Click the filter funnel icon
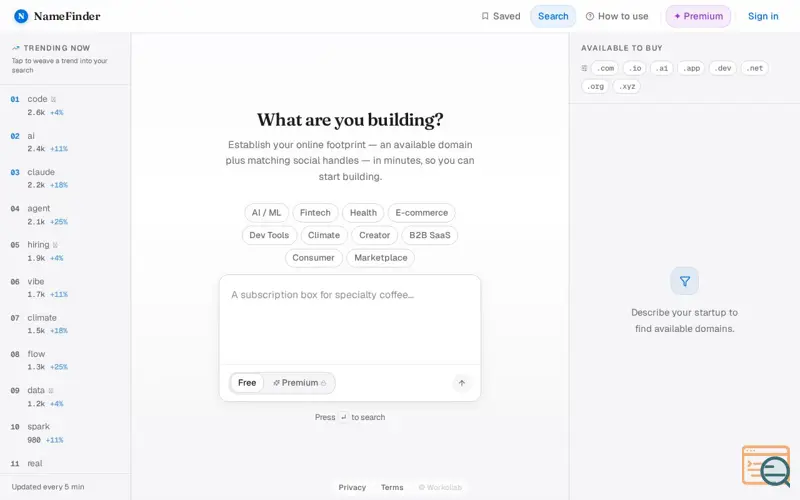This screenshot has height=500, width=800. coord(685,281)
